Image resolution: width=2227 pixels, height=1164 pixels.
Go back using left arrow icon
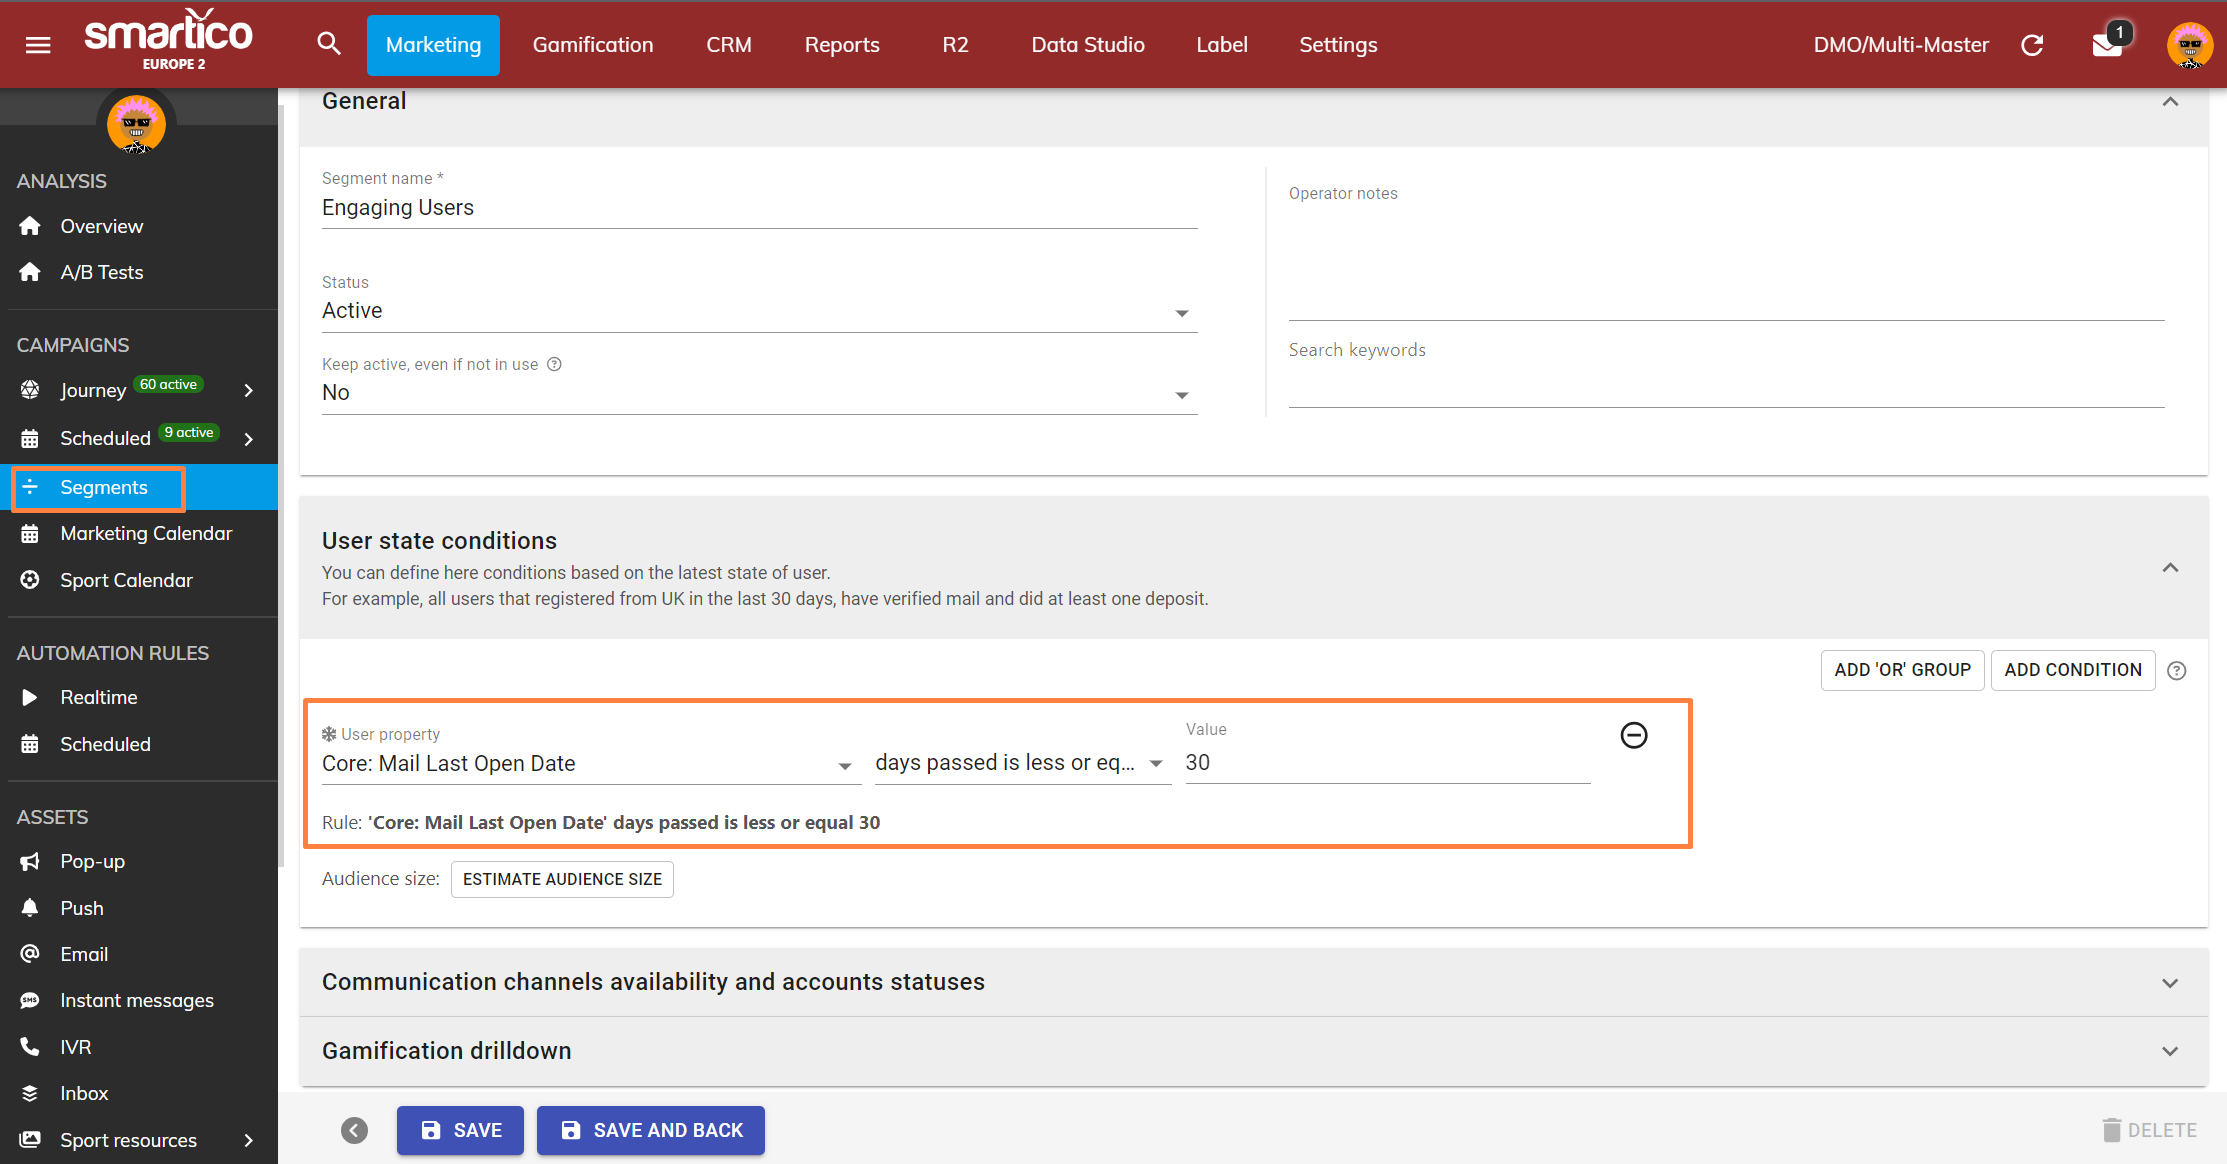click(x=354, y=1130)
